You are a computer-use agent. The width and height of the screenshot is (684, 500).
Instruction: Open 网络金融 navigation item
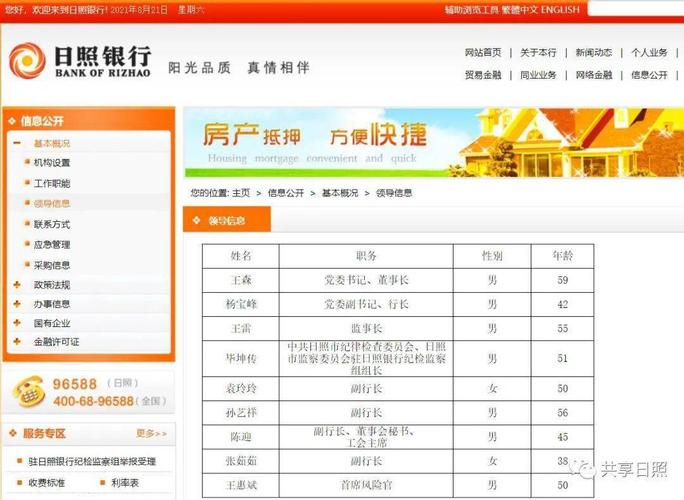tap(594, 75)
